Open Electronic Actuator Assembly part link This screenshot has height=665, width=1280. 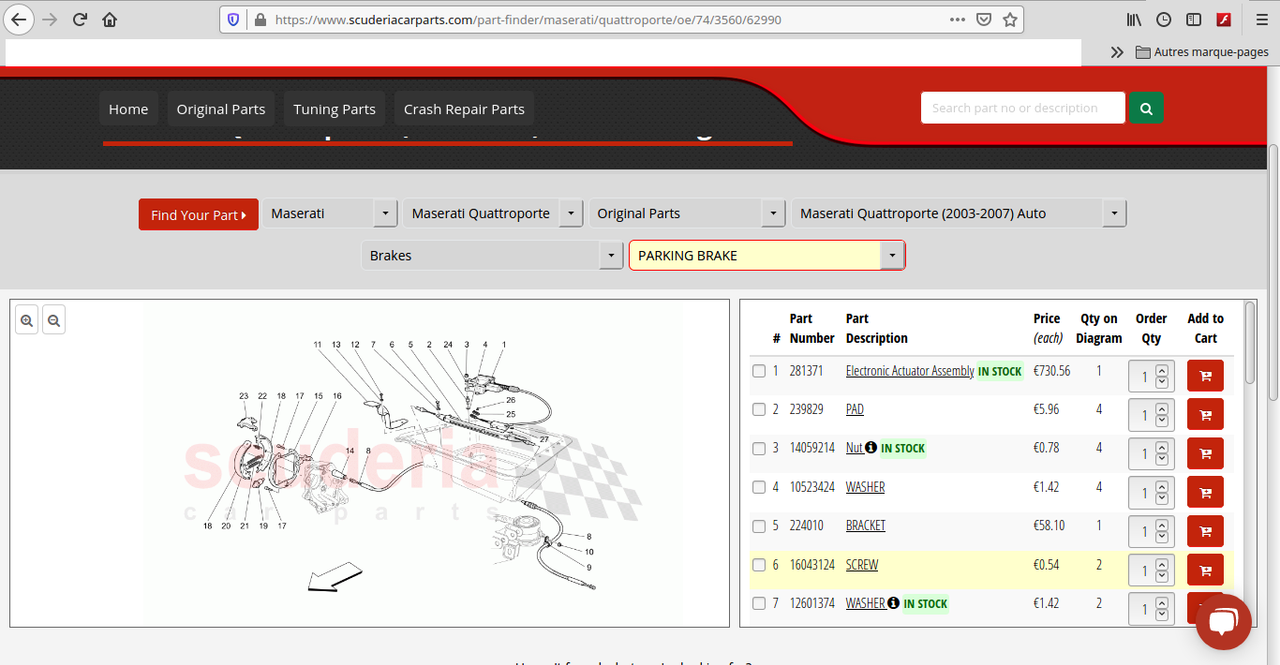pos(910,371)
